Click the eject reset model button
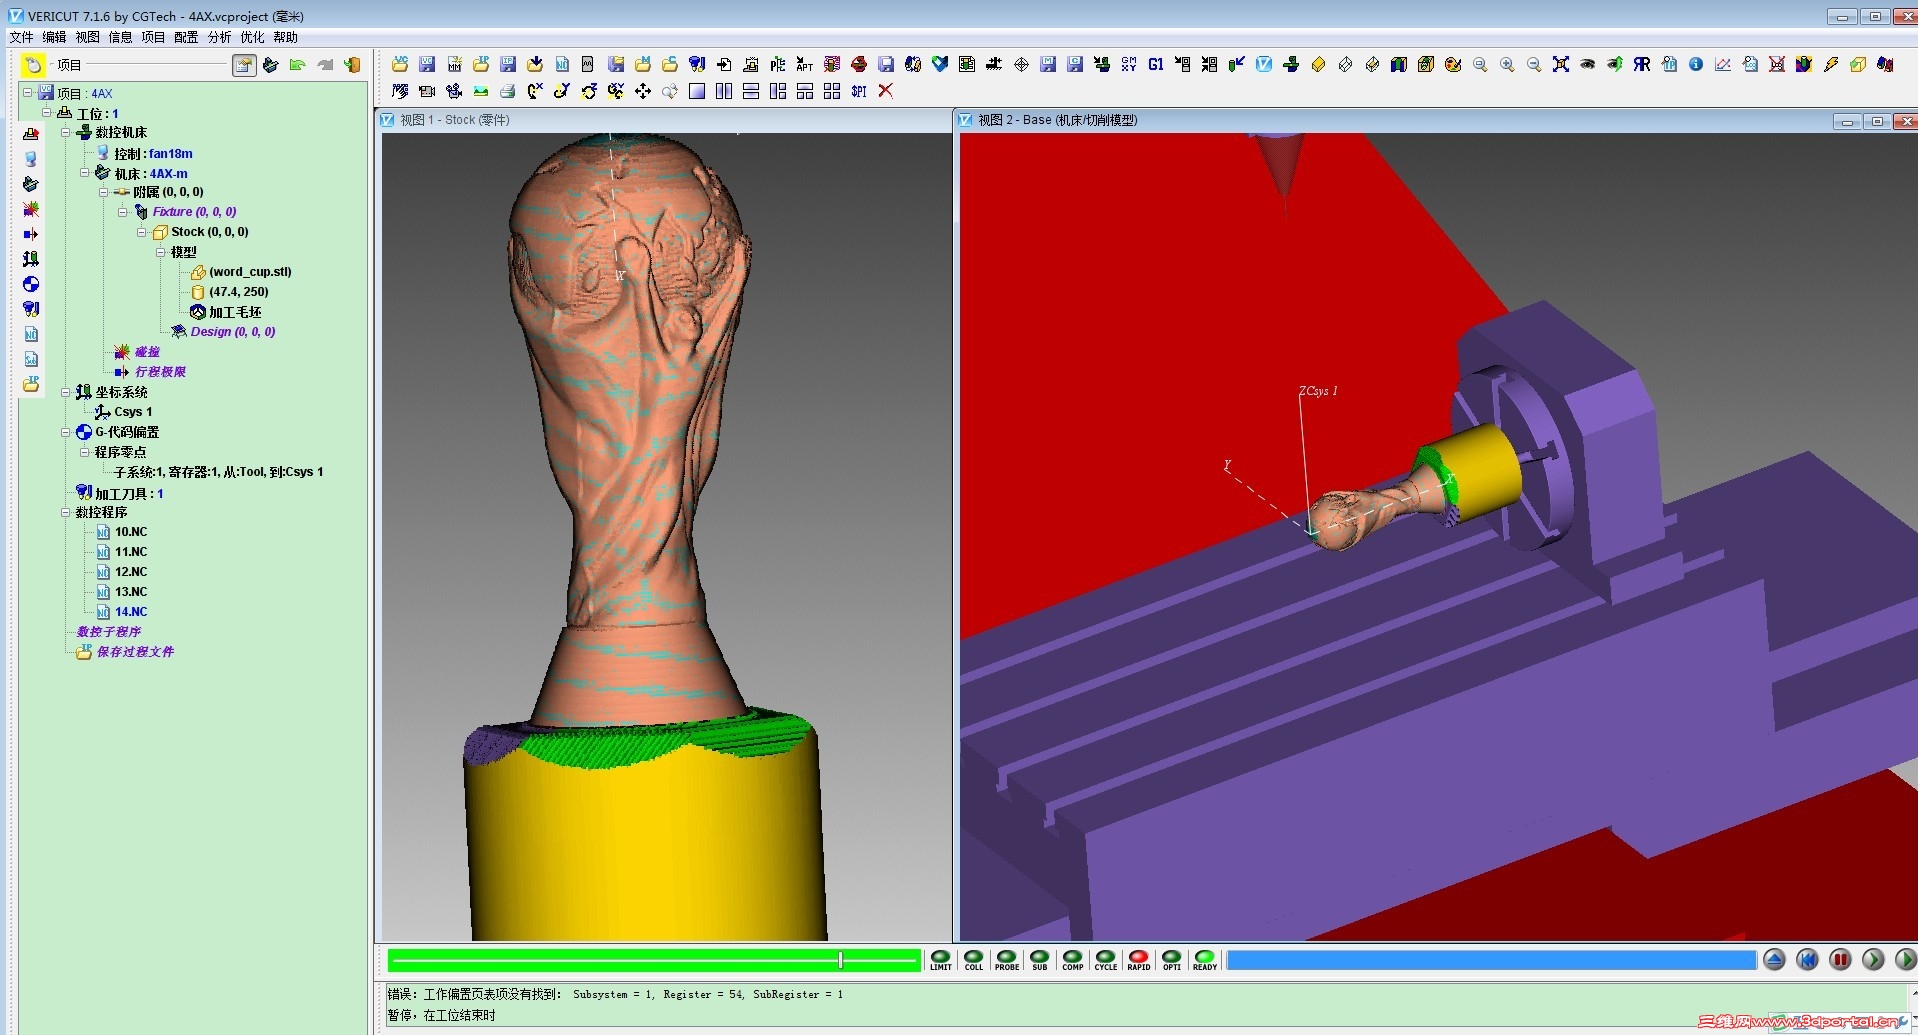The height and width of the screenshot is (1035, 1918). click(x=1774, y=960)
